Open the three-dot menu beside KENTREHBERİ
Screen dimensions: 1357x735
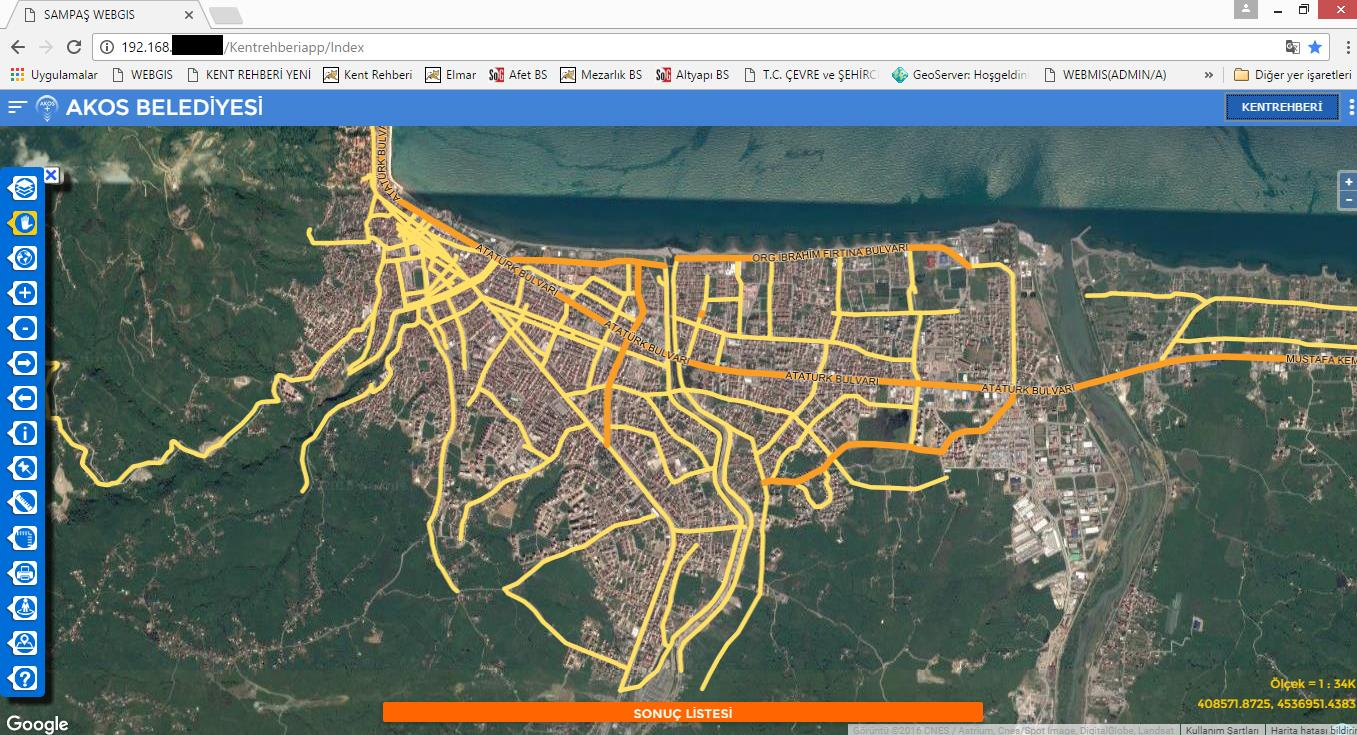pos(1350,107)
